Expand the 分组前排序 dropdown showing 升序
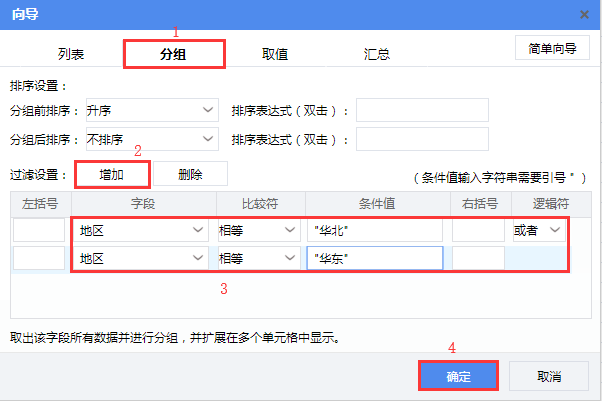The width and height of the screenshot is (602, 401). click(x=152, y=109)
